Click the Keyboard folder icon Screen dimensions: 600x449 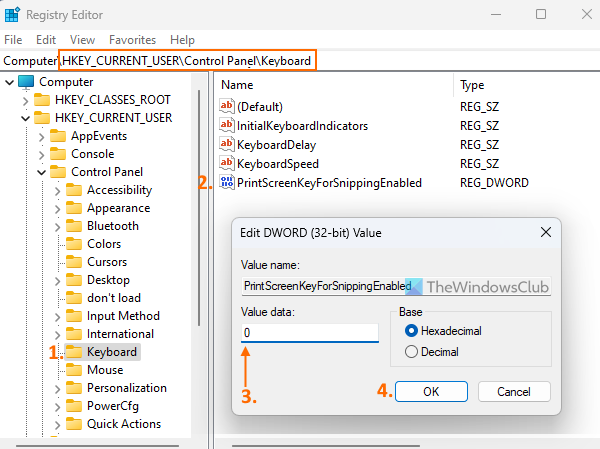pyautogui.click(x=74, y=352)
